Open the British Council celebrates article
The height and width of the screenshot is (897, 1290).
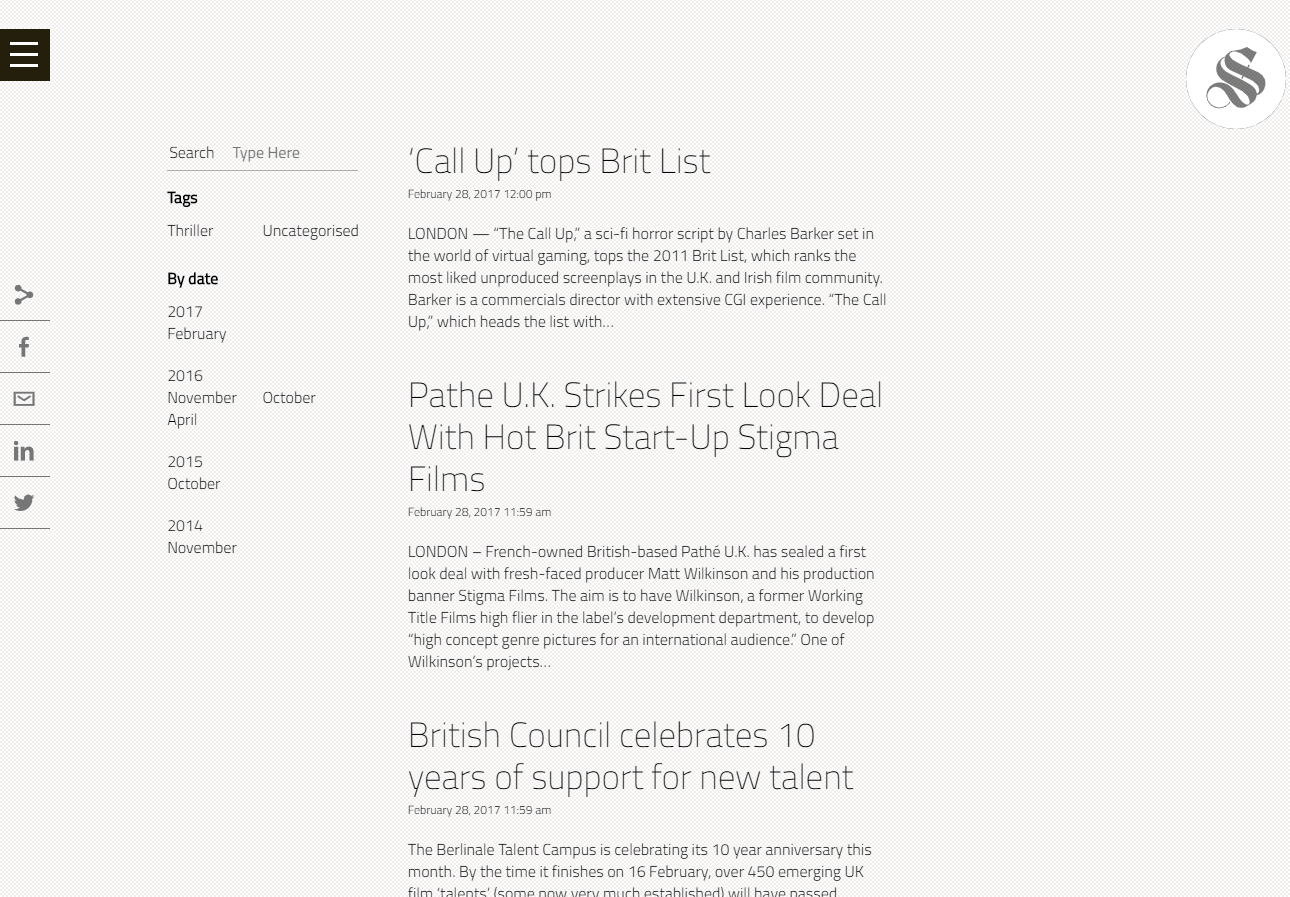[x=630, y=756]
